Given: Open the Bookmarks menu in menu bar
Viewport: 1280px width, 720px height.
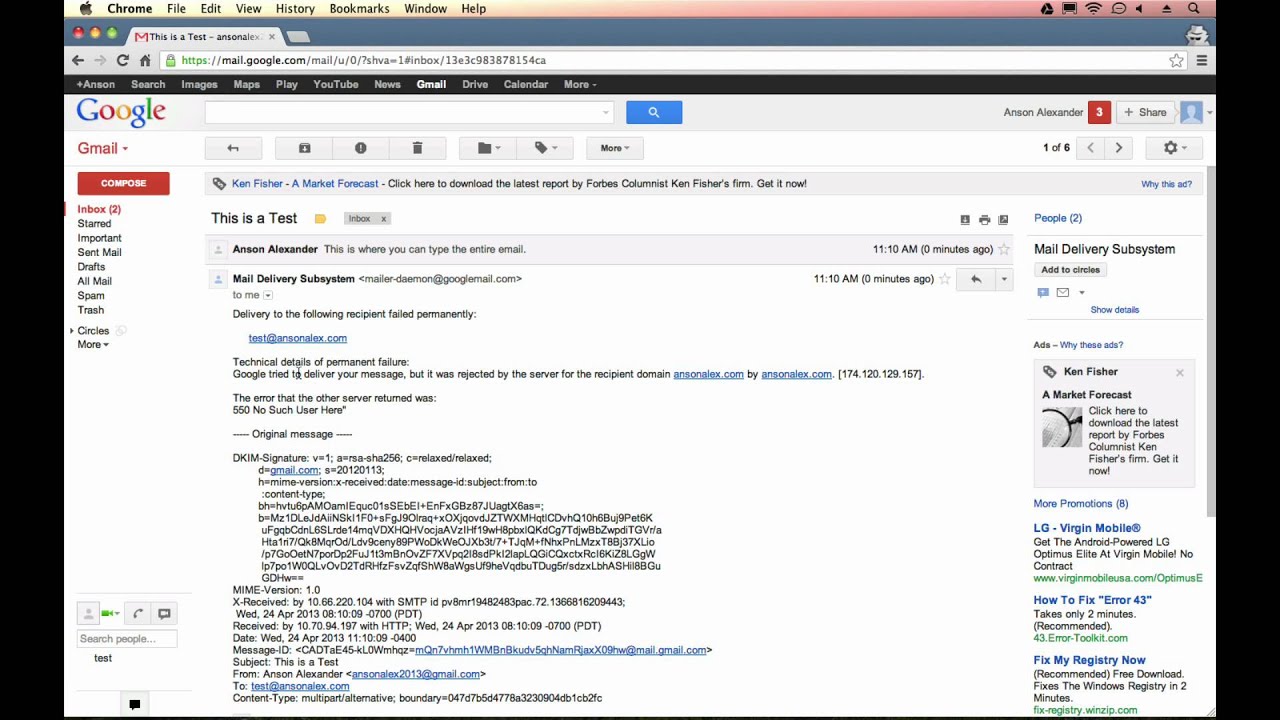Looking at the screenshot, I should click(x=359, y=9).
